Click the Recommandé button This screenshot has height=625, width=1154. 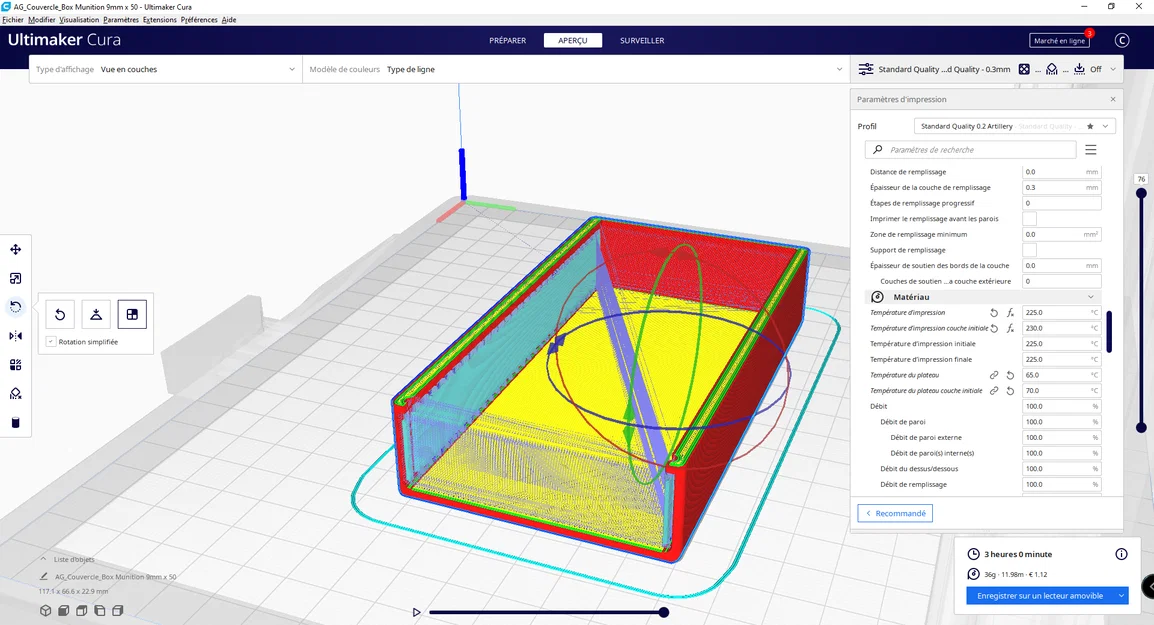click(x=895, y=513)
